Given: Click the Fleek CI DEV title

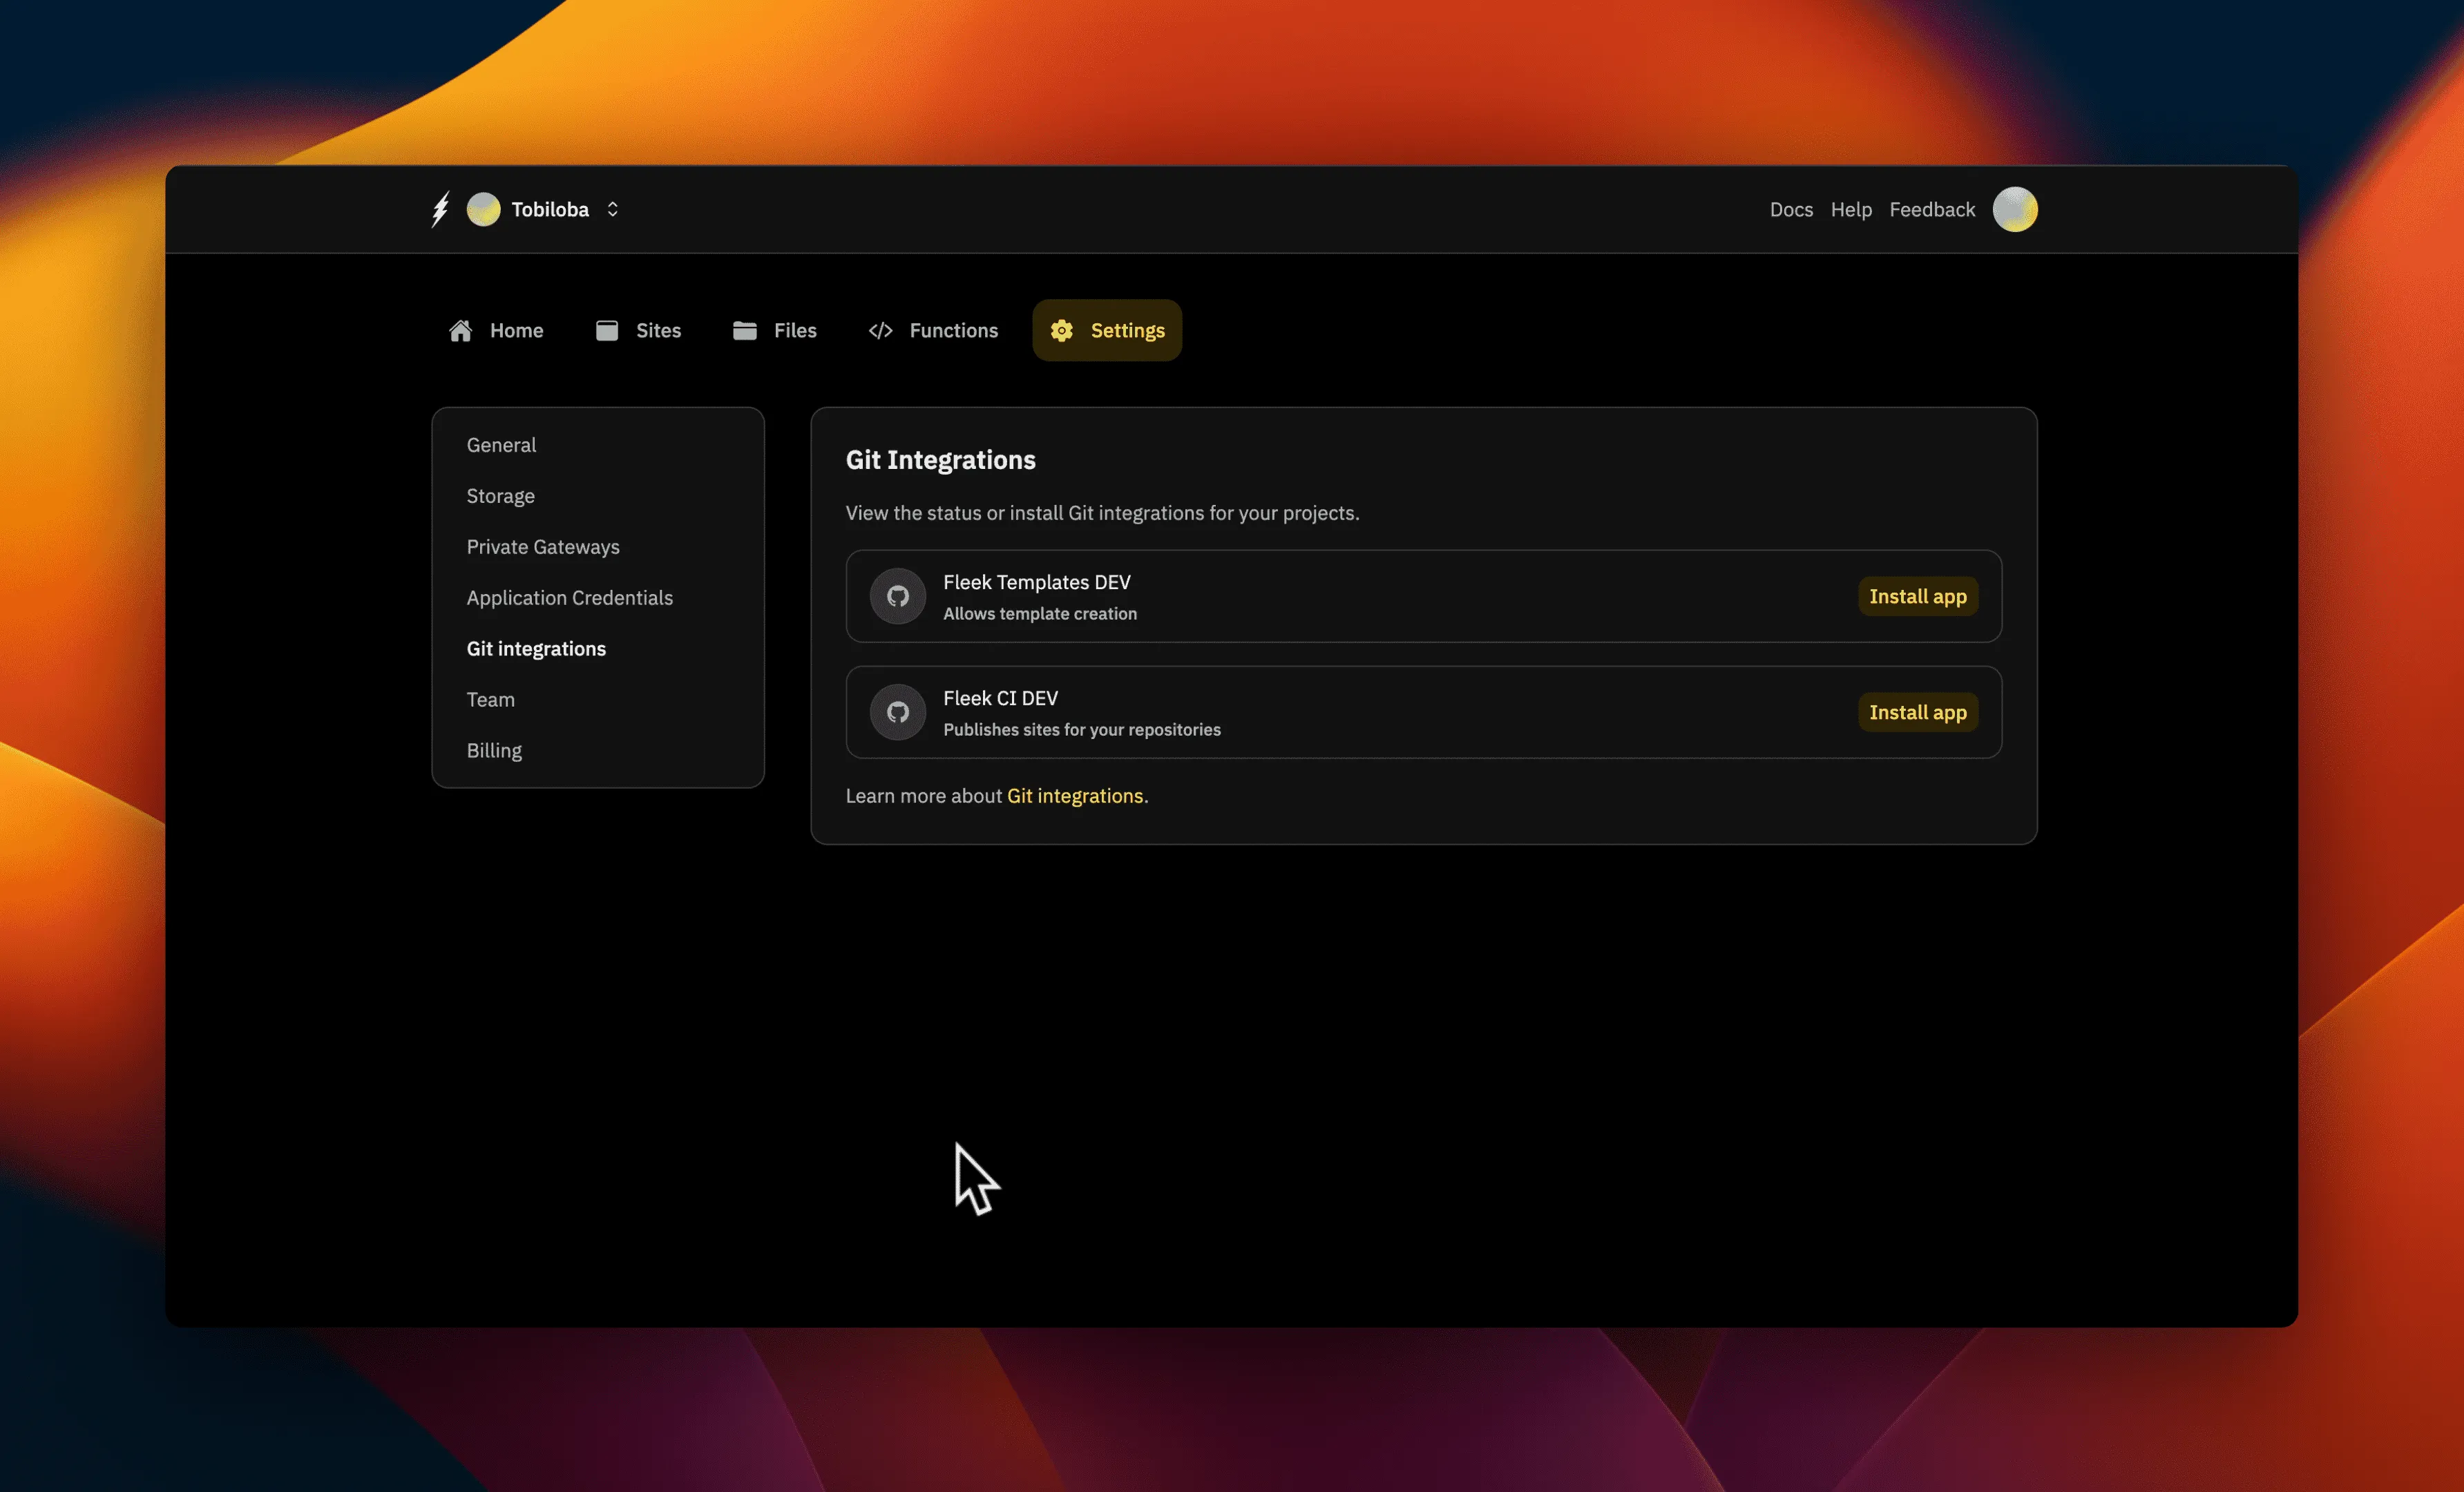Looking at the screenshot, I should coord(1000,698).
